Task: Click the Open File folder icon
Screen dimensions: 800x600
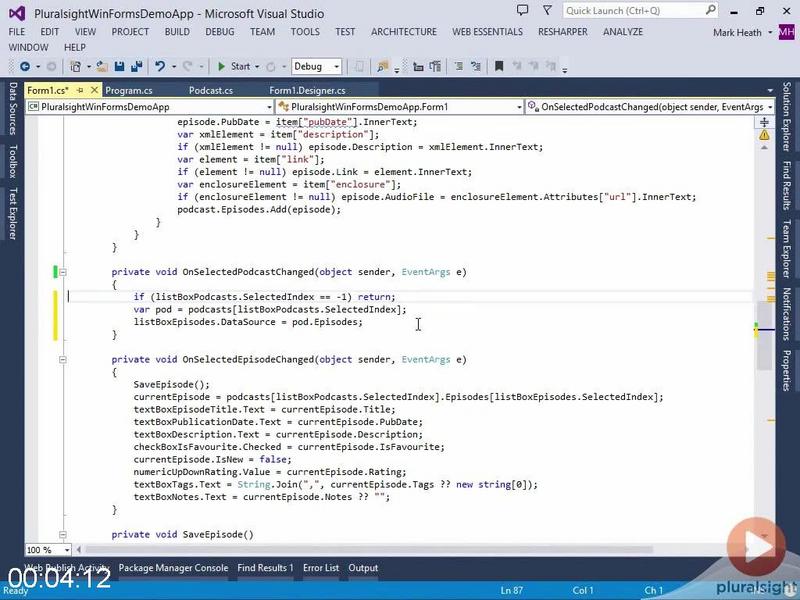Action: pos(102,66)
